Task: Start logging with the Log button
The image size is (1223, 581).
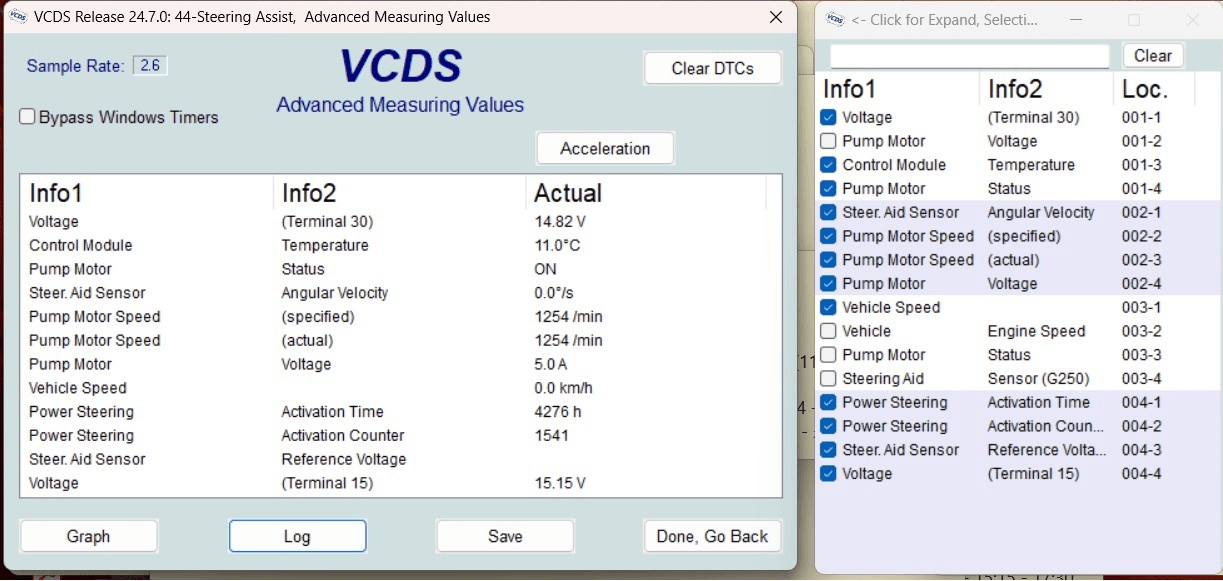Action: pos(297,536)
